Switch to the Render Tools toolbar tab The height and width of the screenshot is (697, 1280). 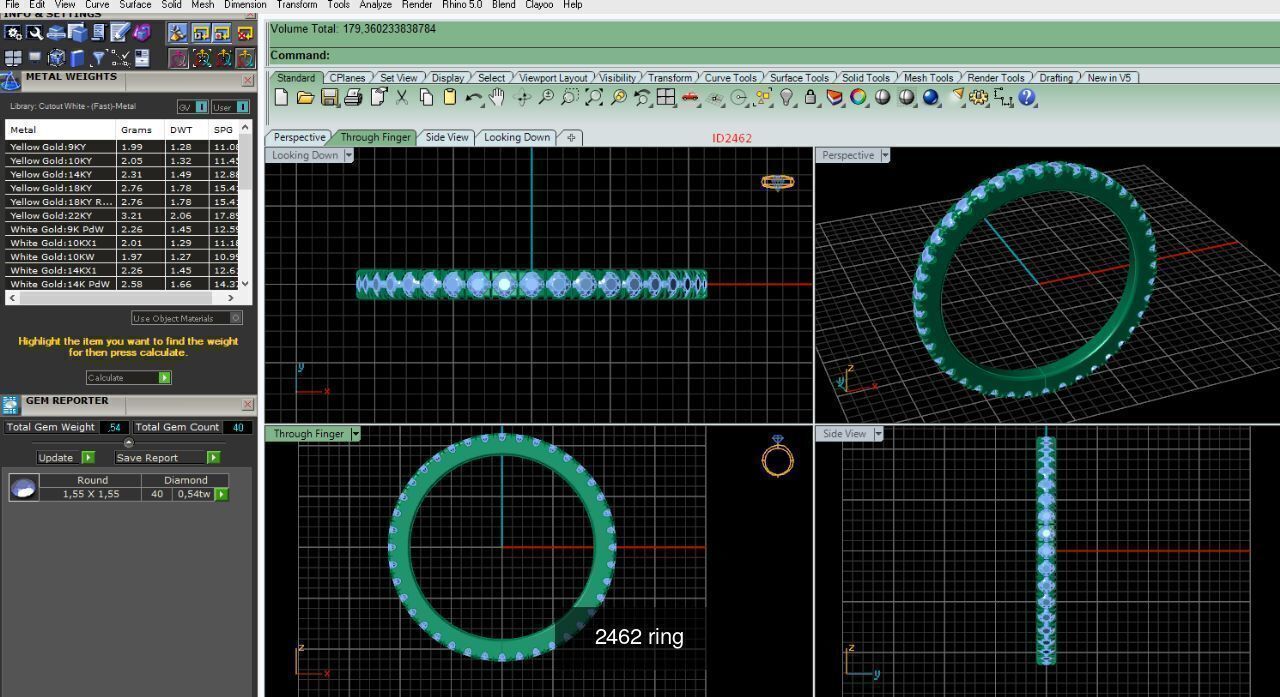995,78
